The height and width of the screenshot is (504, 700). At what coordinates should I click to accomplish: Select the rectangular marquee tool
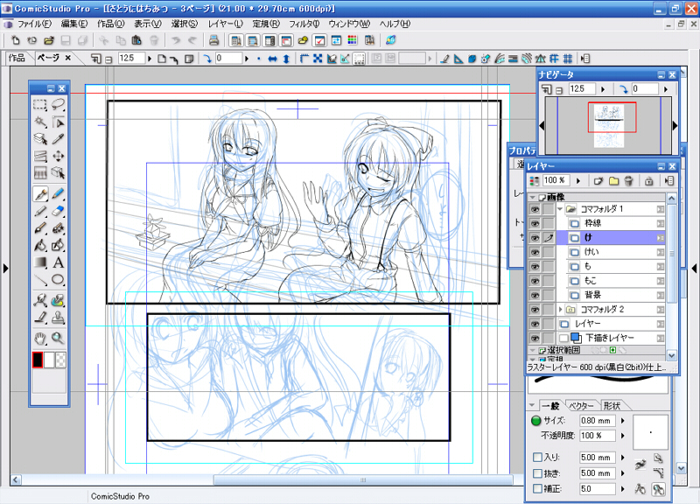(40, 105)
